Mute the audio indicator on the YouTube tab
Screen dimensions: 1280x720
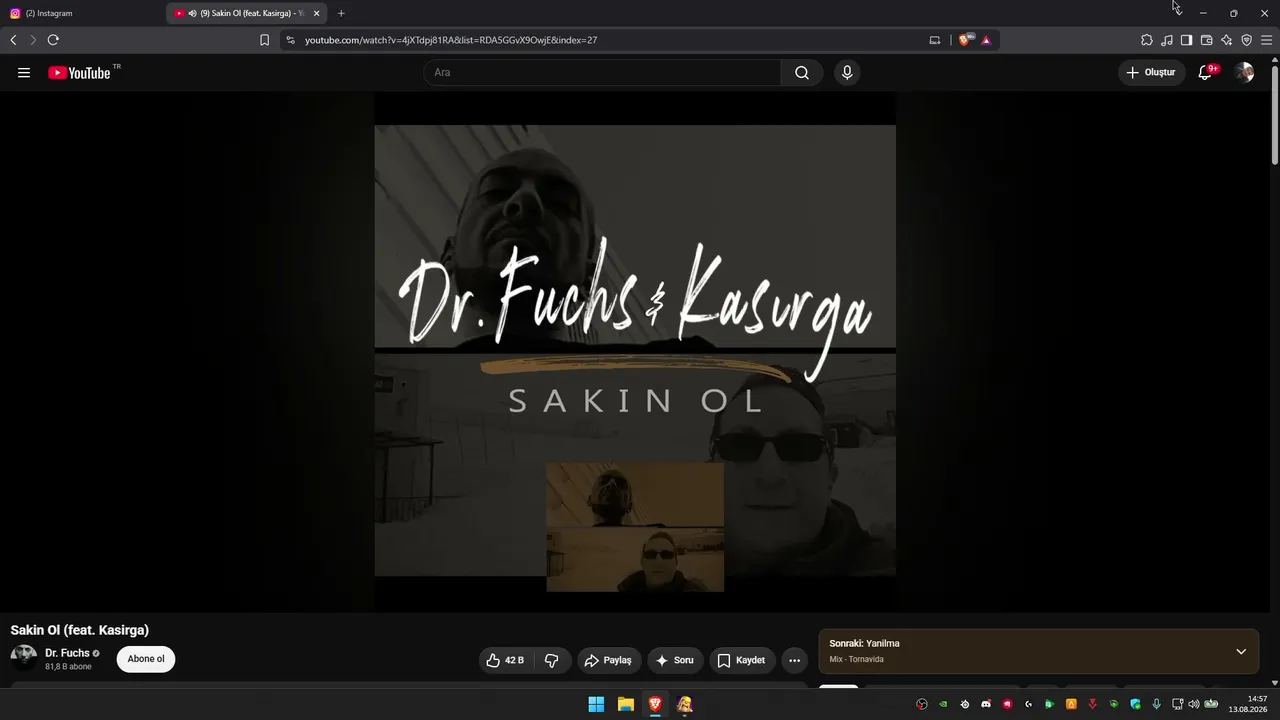click(192, 13)
